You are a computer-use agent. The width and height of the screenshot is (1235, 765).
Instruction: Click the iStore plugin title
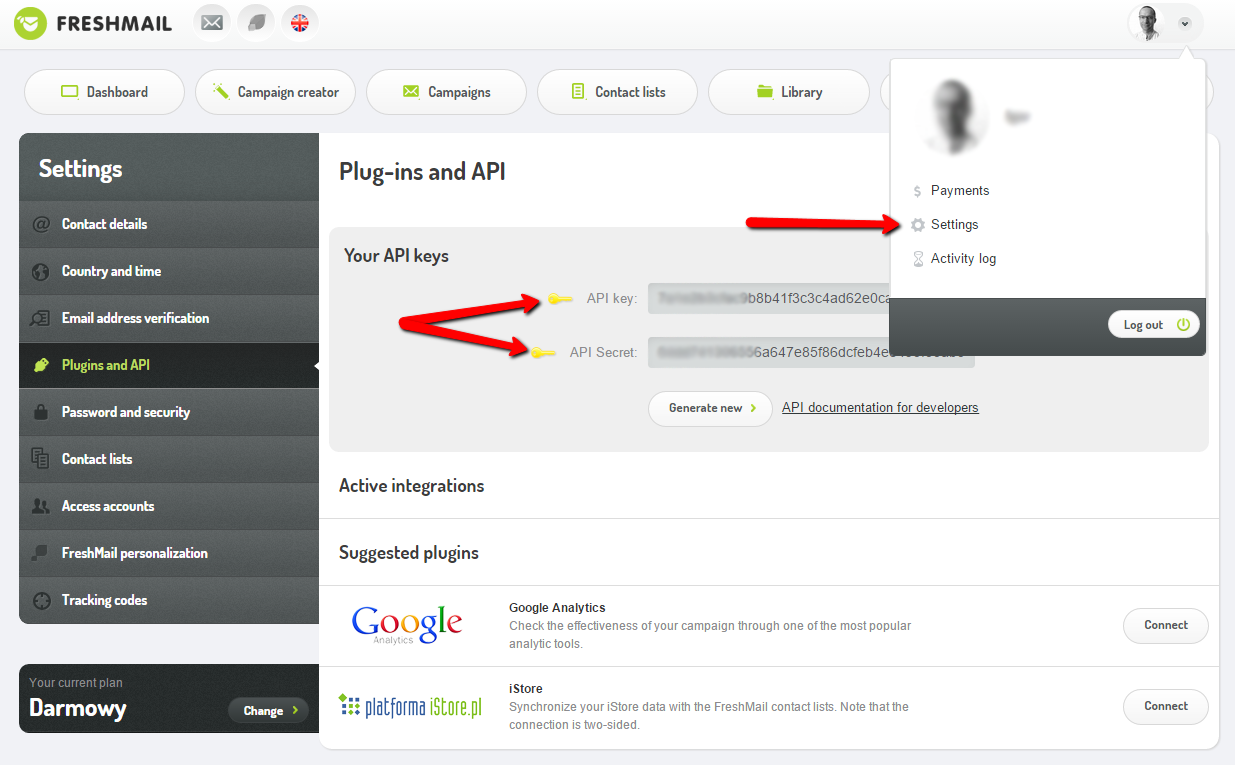[526, 688]
